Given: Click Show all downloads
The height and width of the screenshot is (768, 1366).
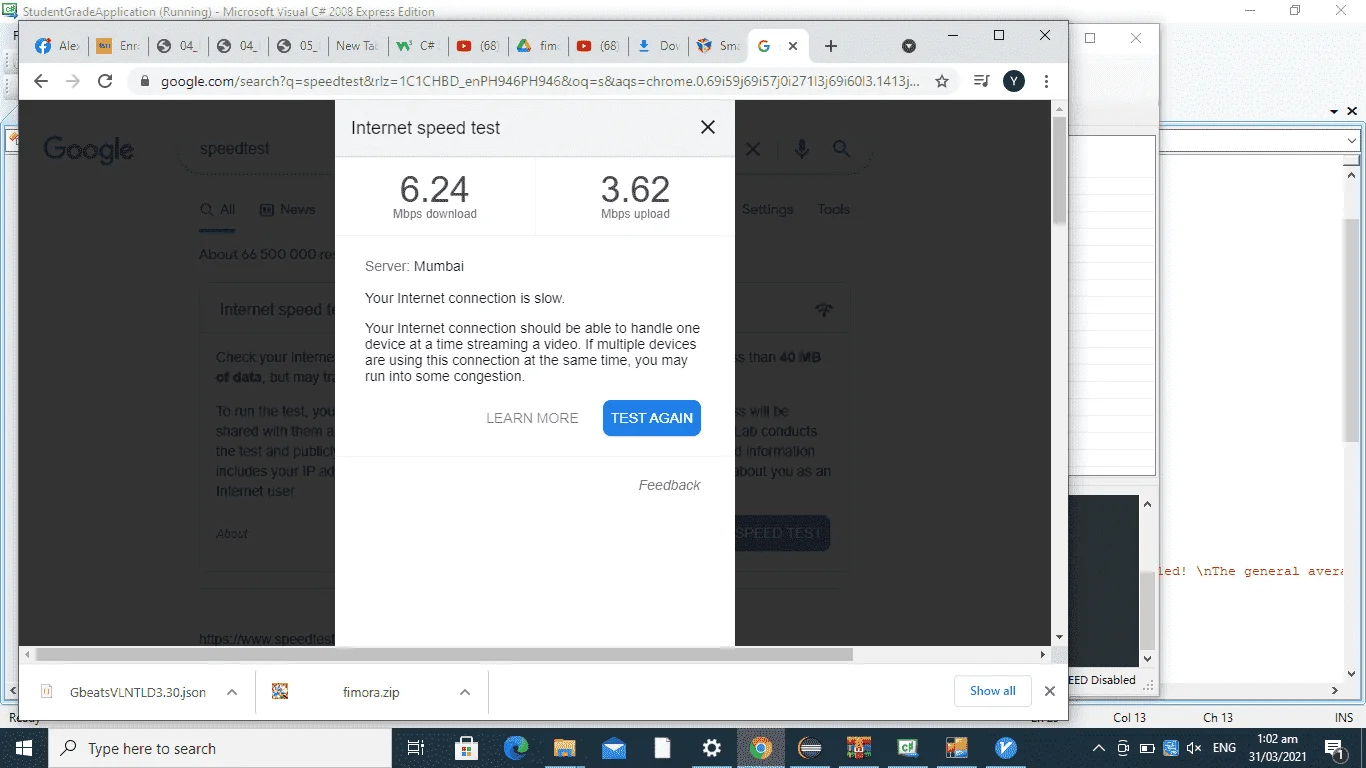Looking at the screenshot, I should [x=993, y=691].
